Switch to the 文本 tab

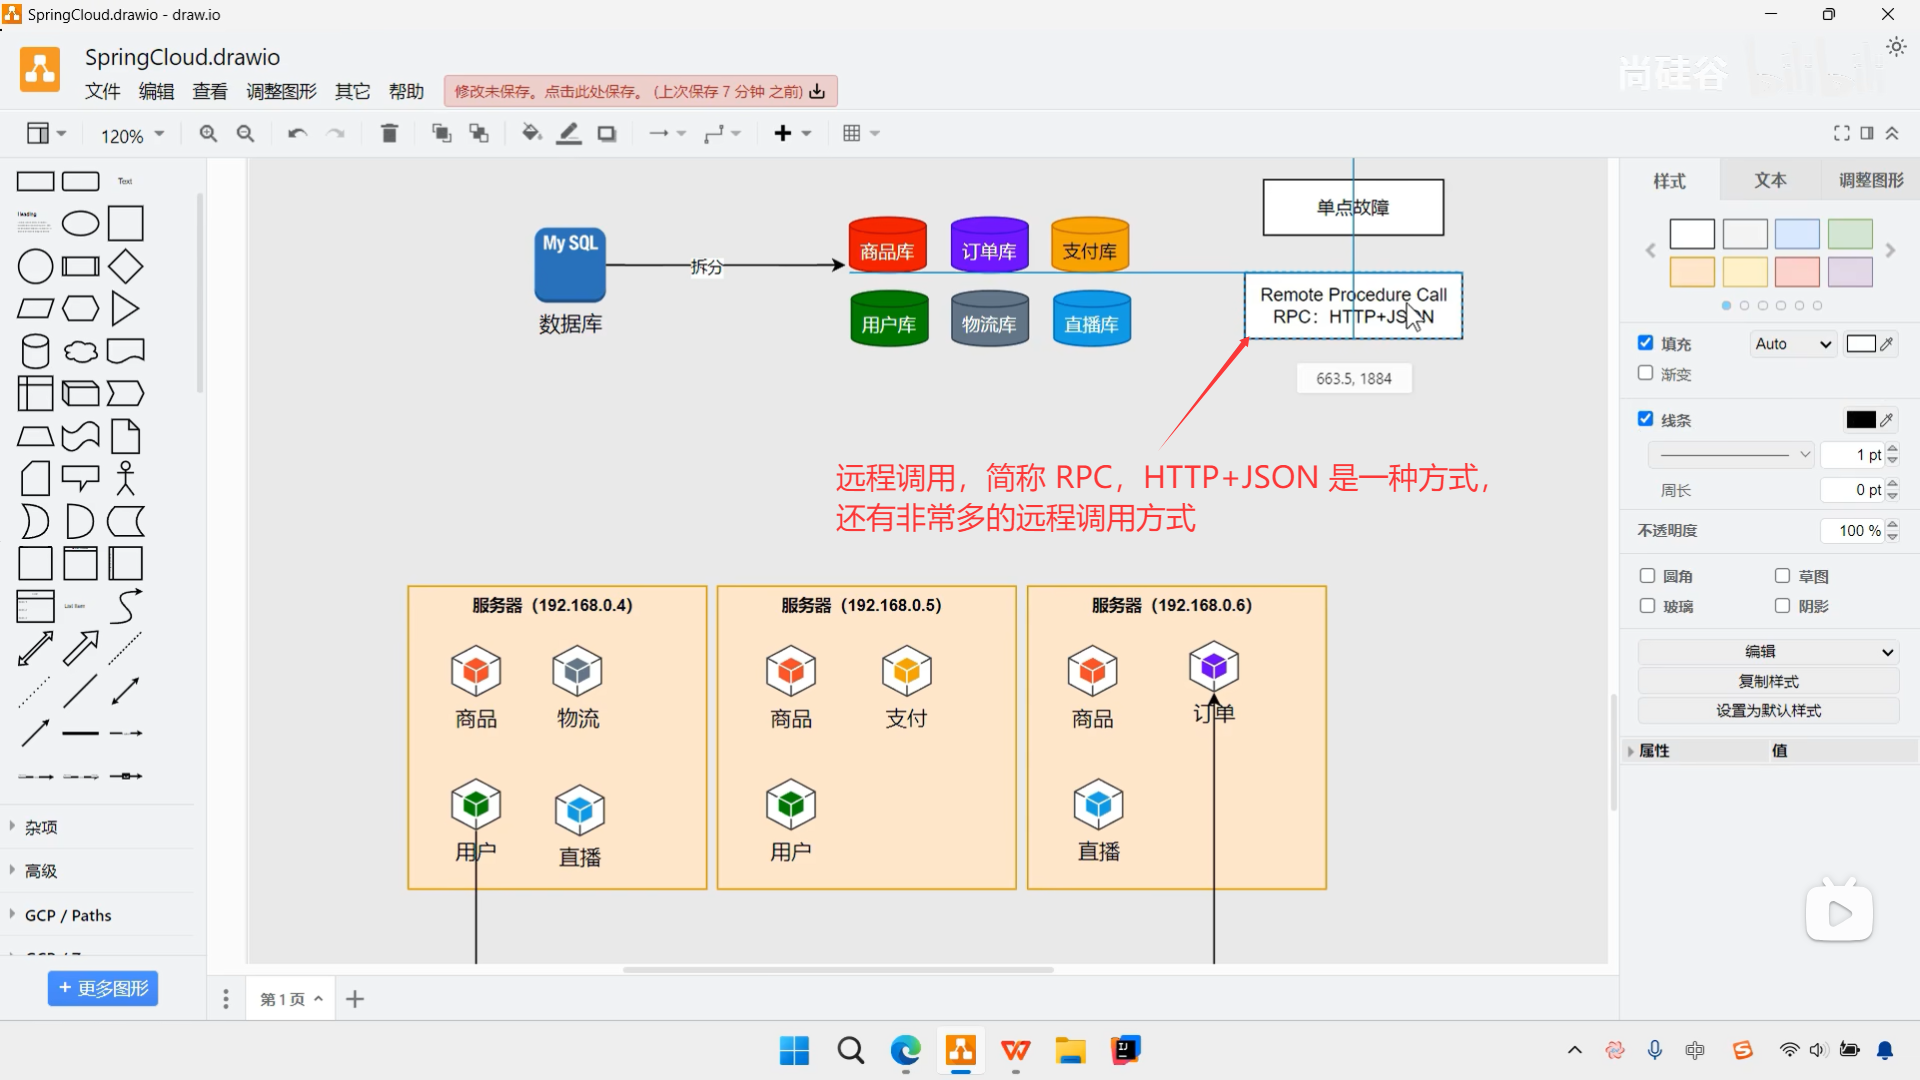pos(1770,180)
